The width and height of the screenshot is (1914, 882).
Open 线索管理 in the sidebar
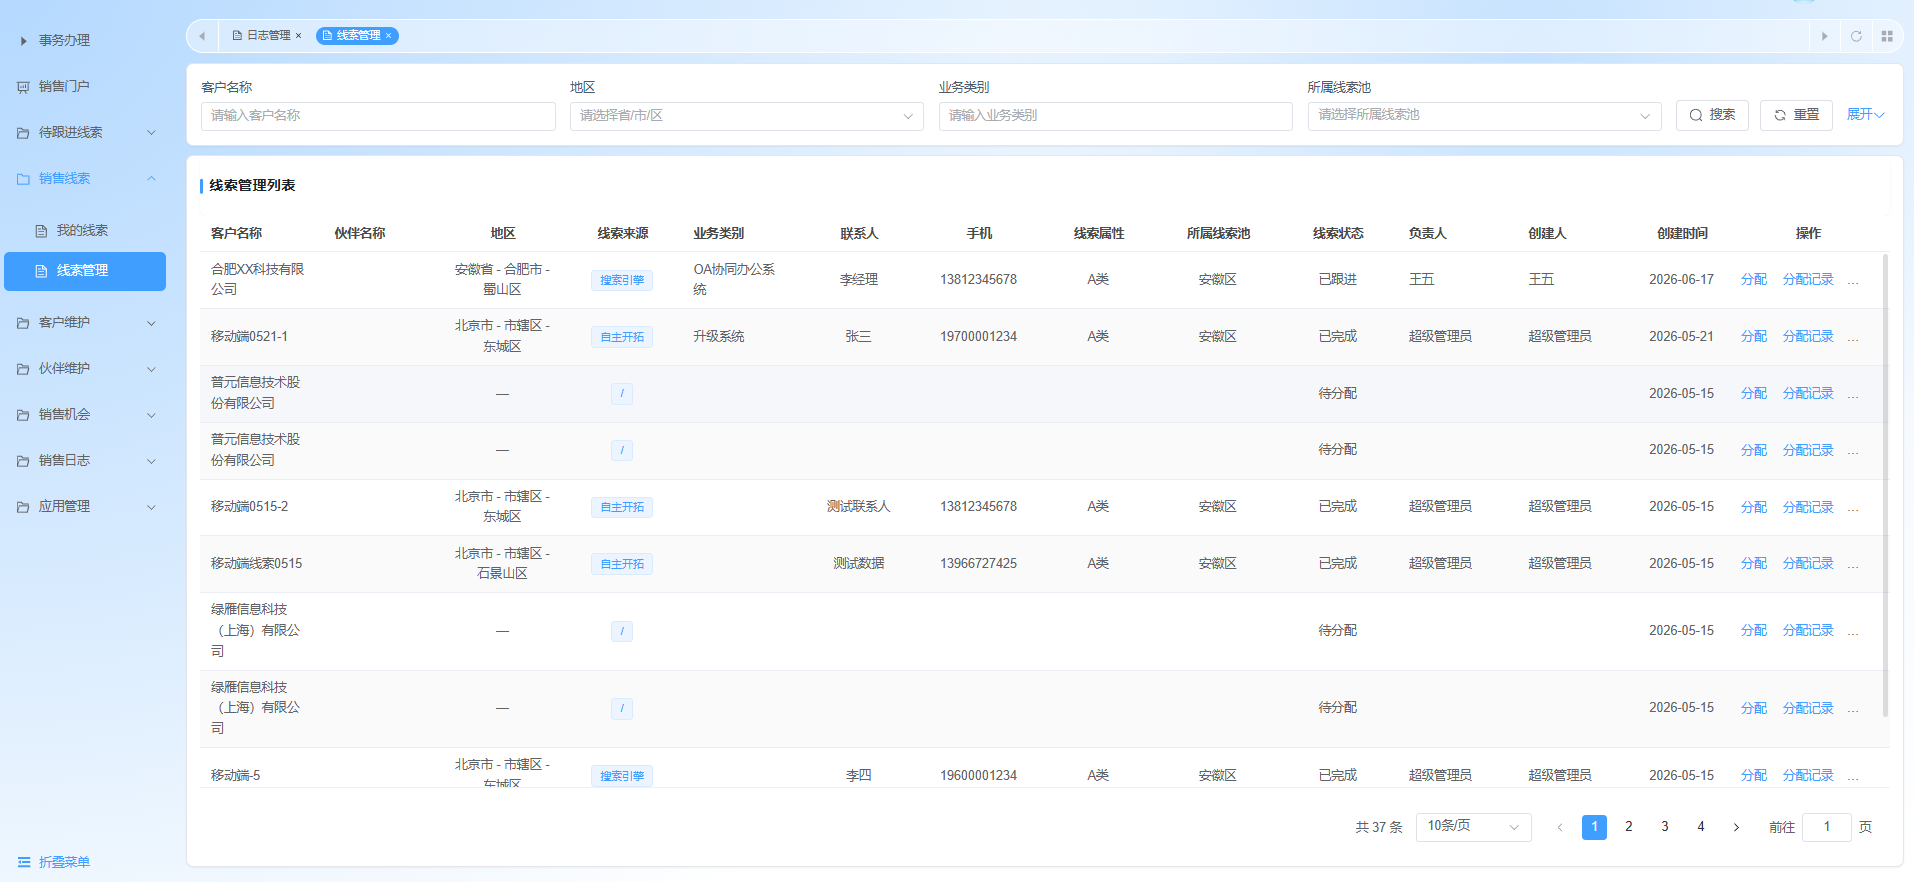(x=85, y=271)
